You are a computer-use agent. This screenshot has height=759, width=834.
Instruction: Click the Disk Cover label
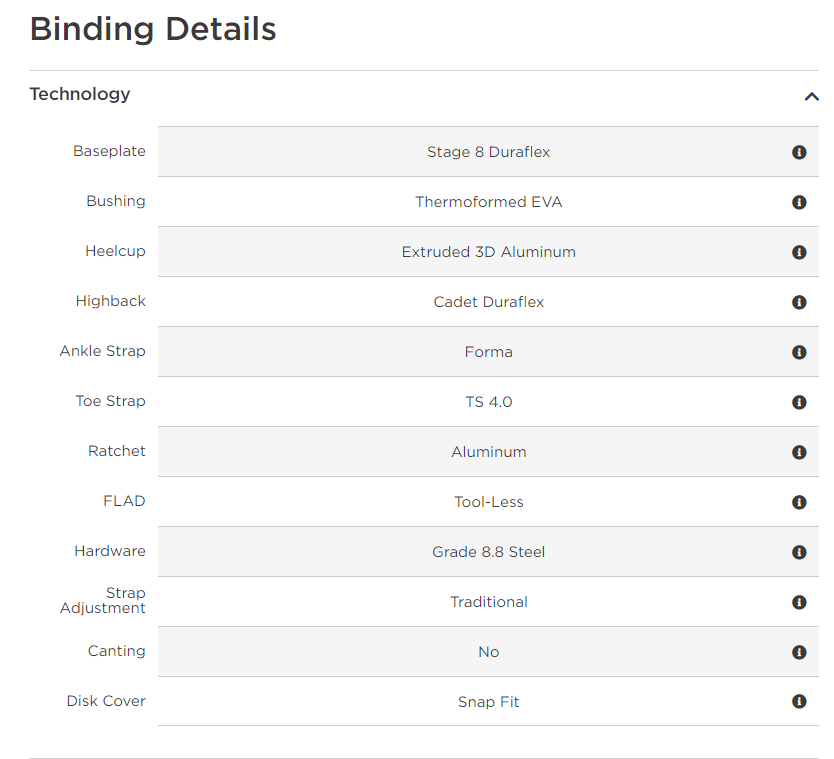pyautogui.click(x=106, y=701)
